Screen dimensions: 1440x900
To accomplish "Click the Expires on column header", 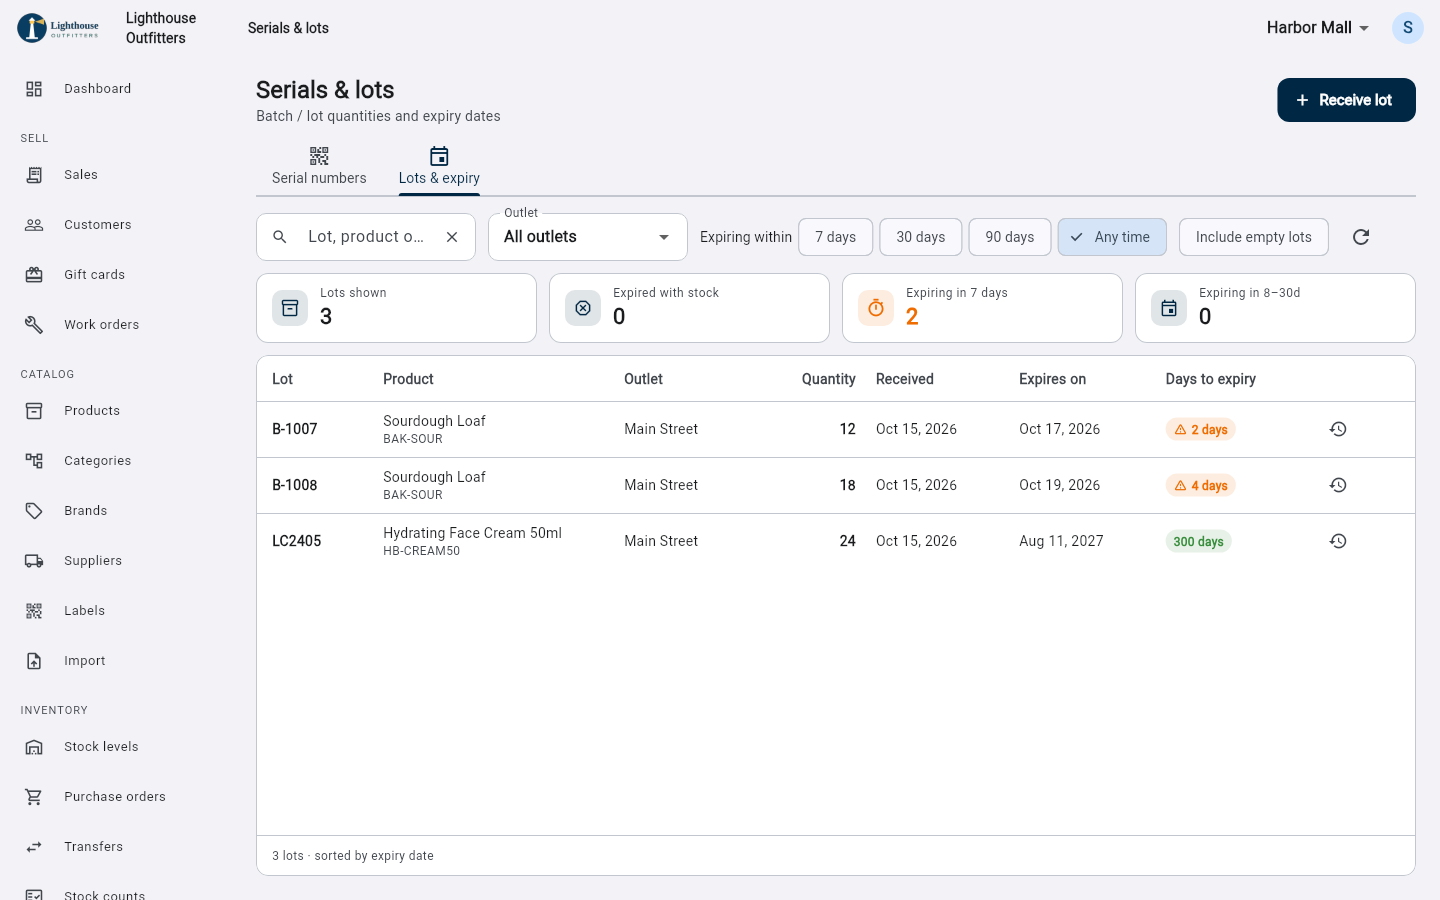I will (1052, 379).
